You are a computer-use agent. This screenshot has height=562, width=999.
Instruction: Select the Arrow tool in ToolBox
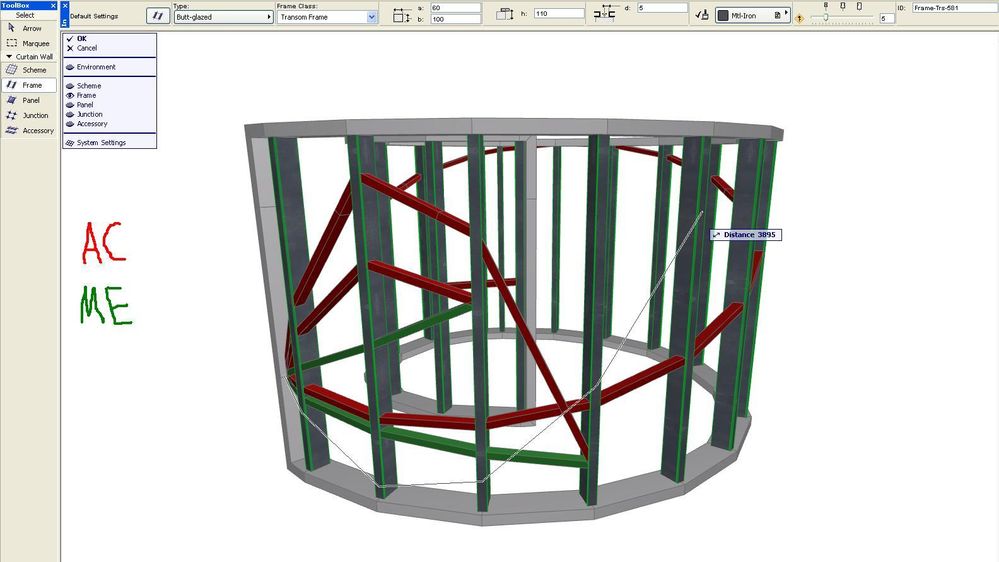pyautogui.click(x=29, y=29)
